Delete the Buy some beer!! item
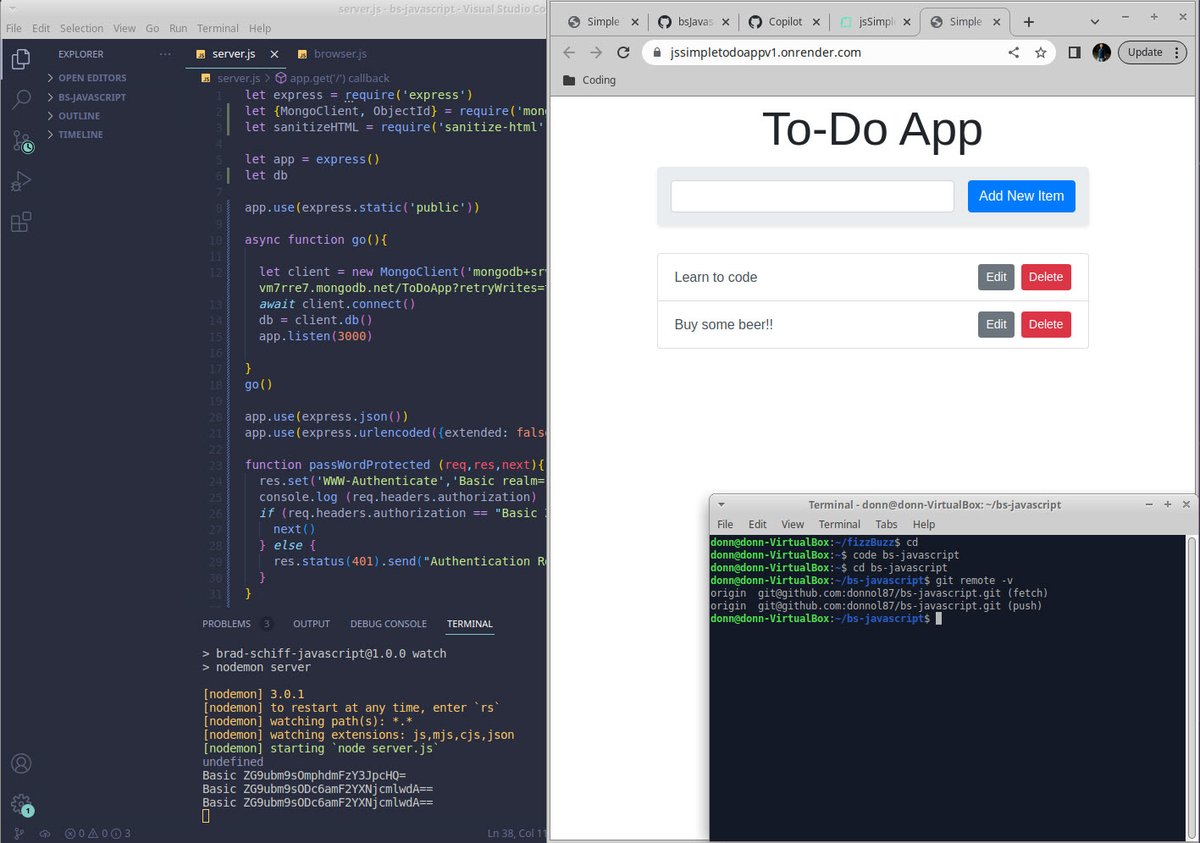Viewport: 1200px width, 843px height. click(x=1046, y=324)
